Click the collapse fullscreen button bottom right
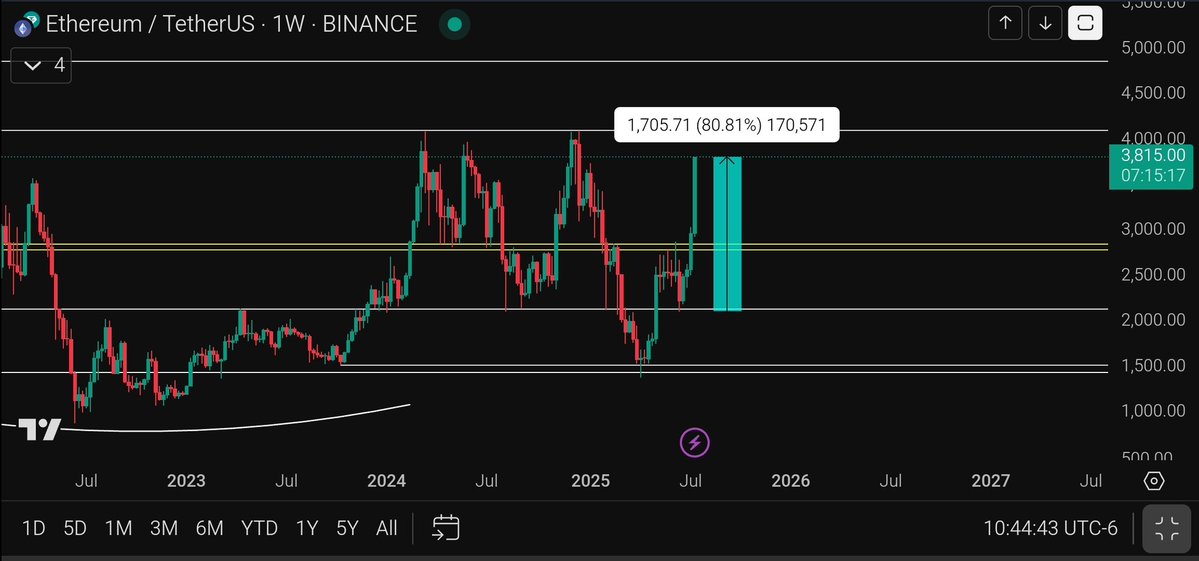 tap(1167, 529)
